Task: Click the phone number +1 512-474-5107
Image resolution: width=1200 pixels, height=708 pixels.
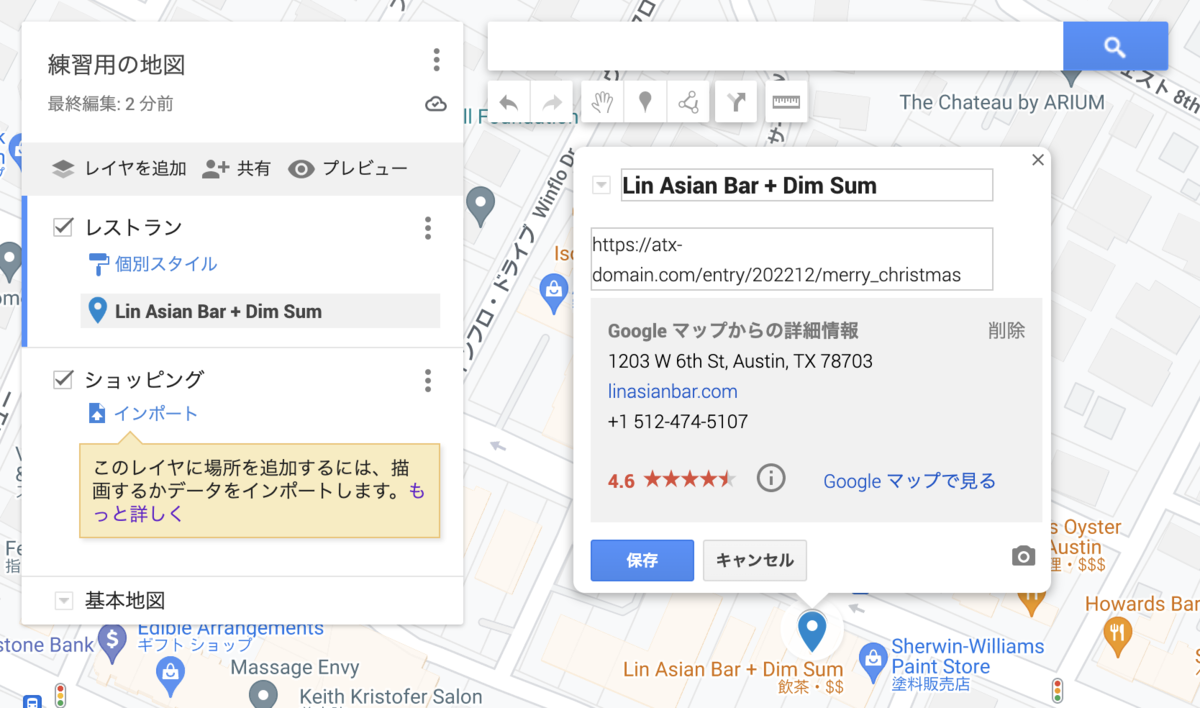Action: 678,422
